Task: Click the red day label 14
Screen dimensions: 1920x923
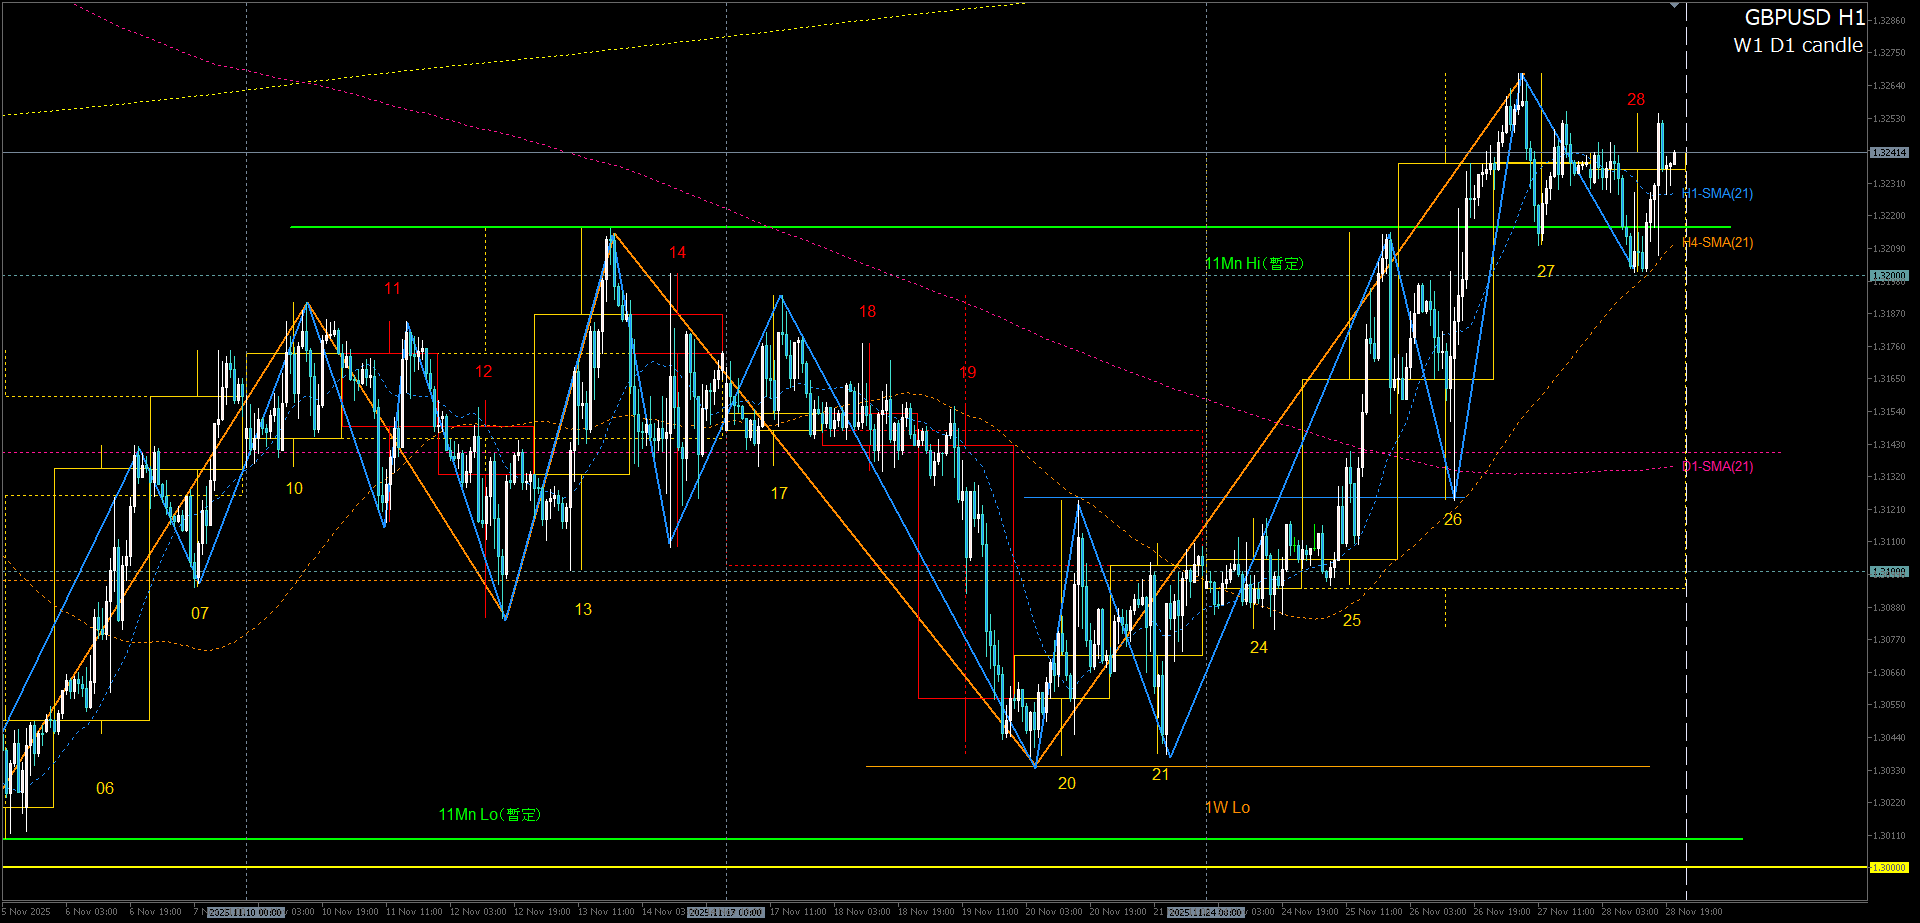Action: pyautogui.click(x=678, y=253)
